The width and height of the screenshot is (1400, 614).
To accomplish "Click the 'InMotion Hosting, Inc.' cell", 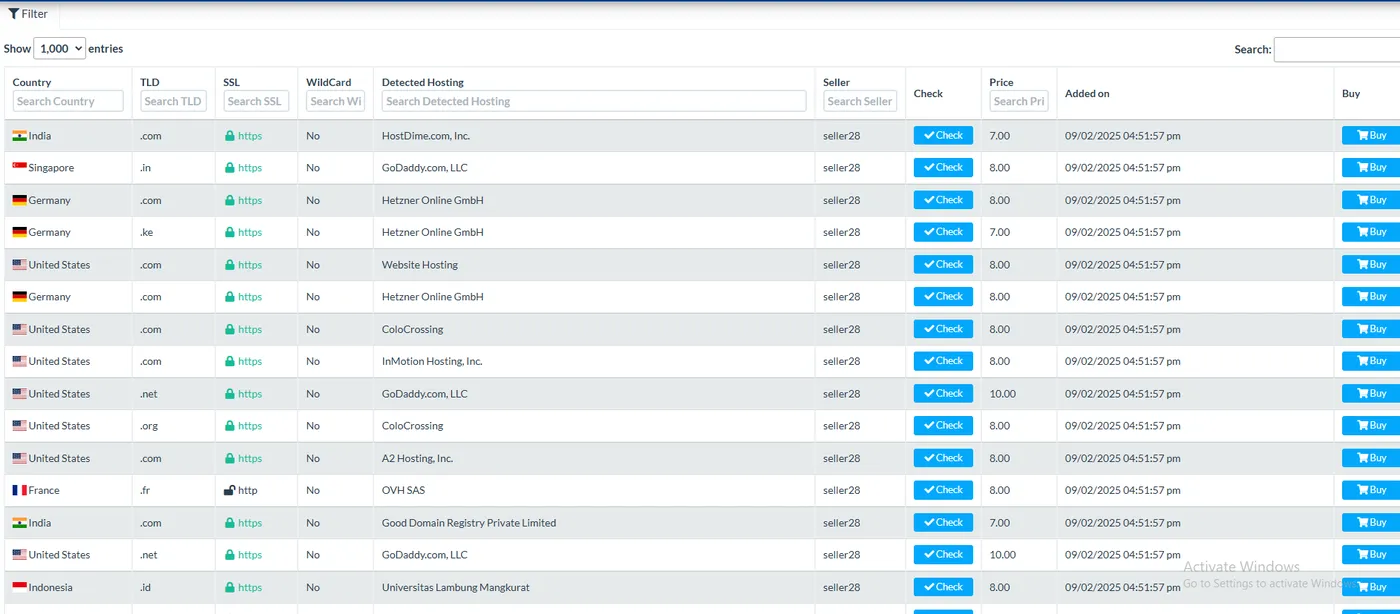I will tap(432, 362).
